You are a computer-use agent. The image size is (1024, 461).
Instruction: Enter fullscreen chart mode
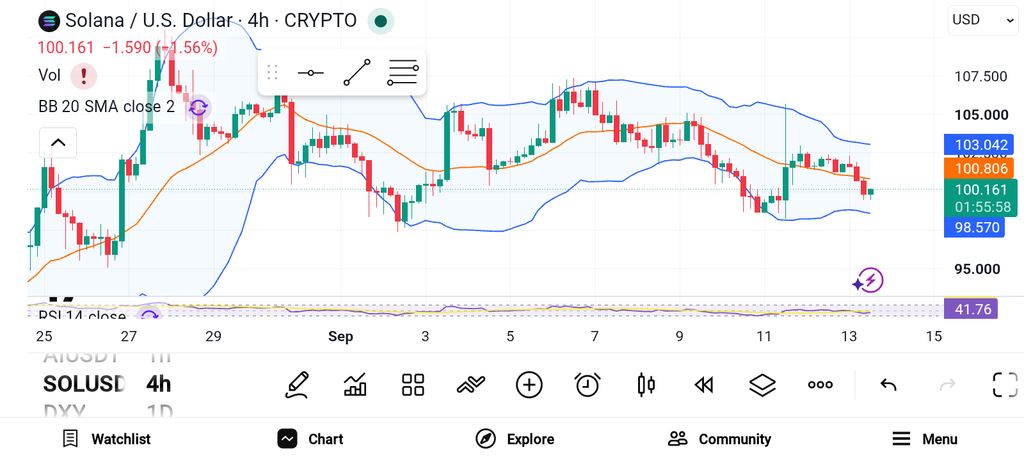click(x=1005, y=385)
